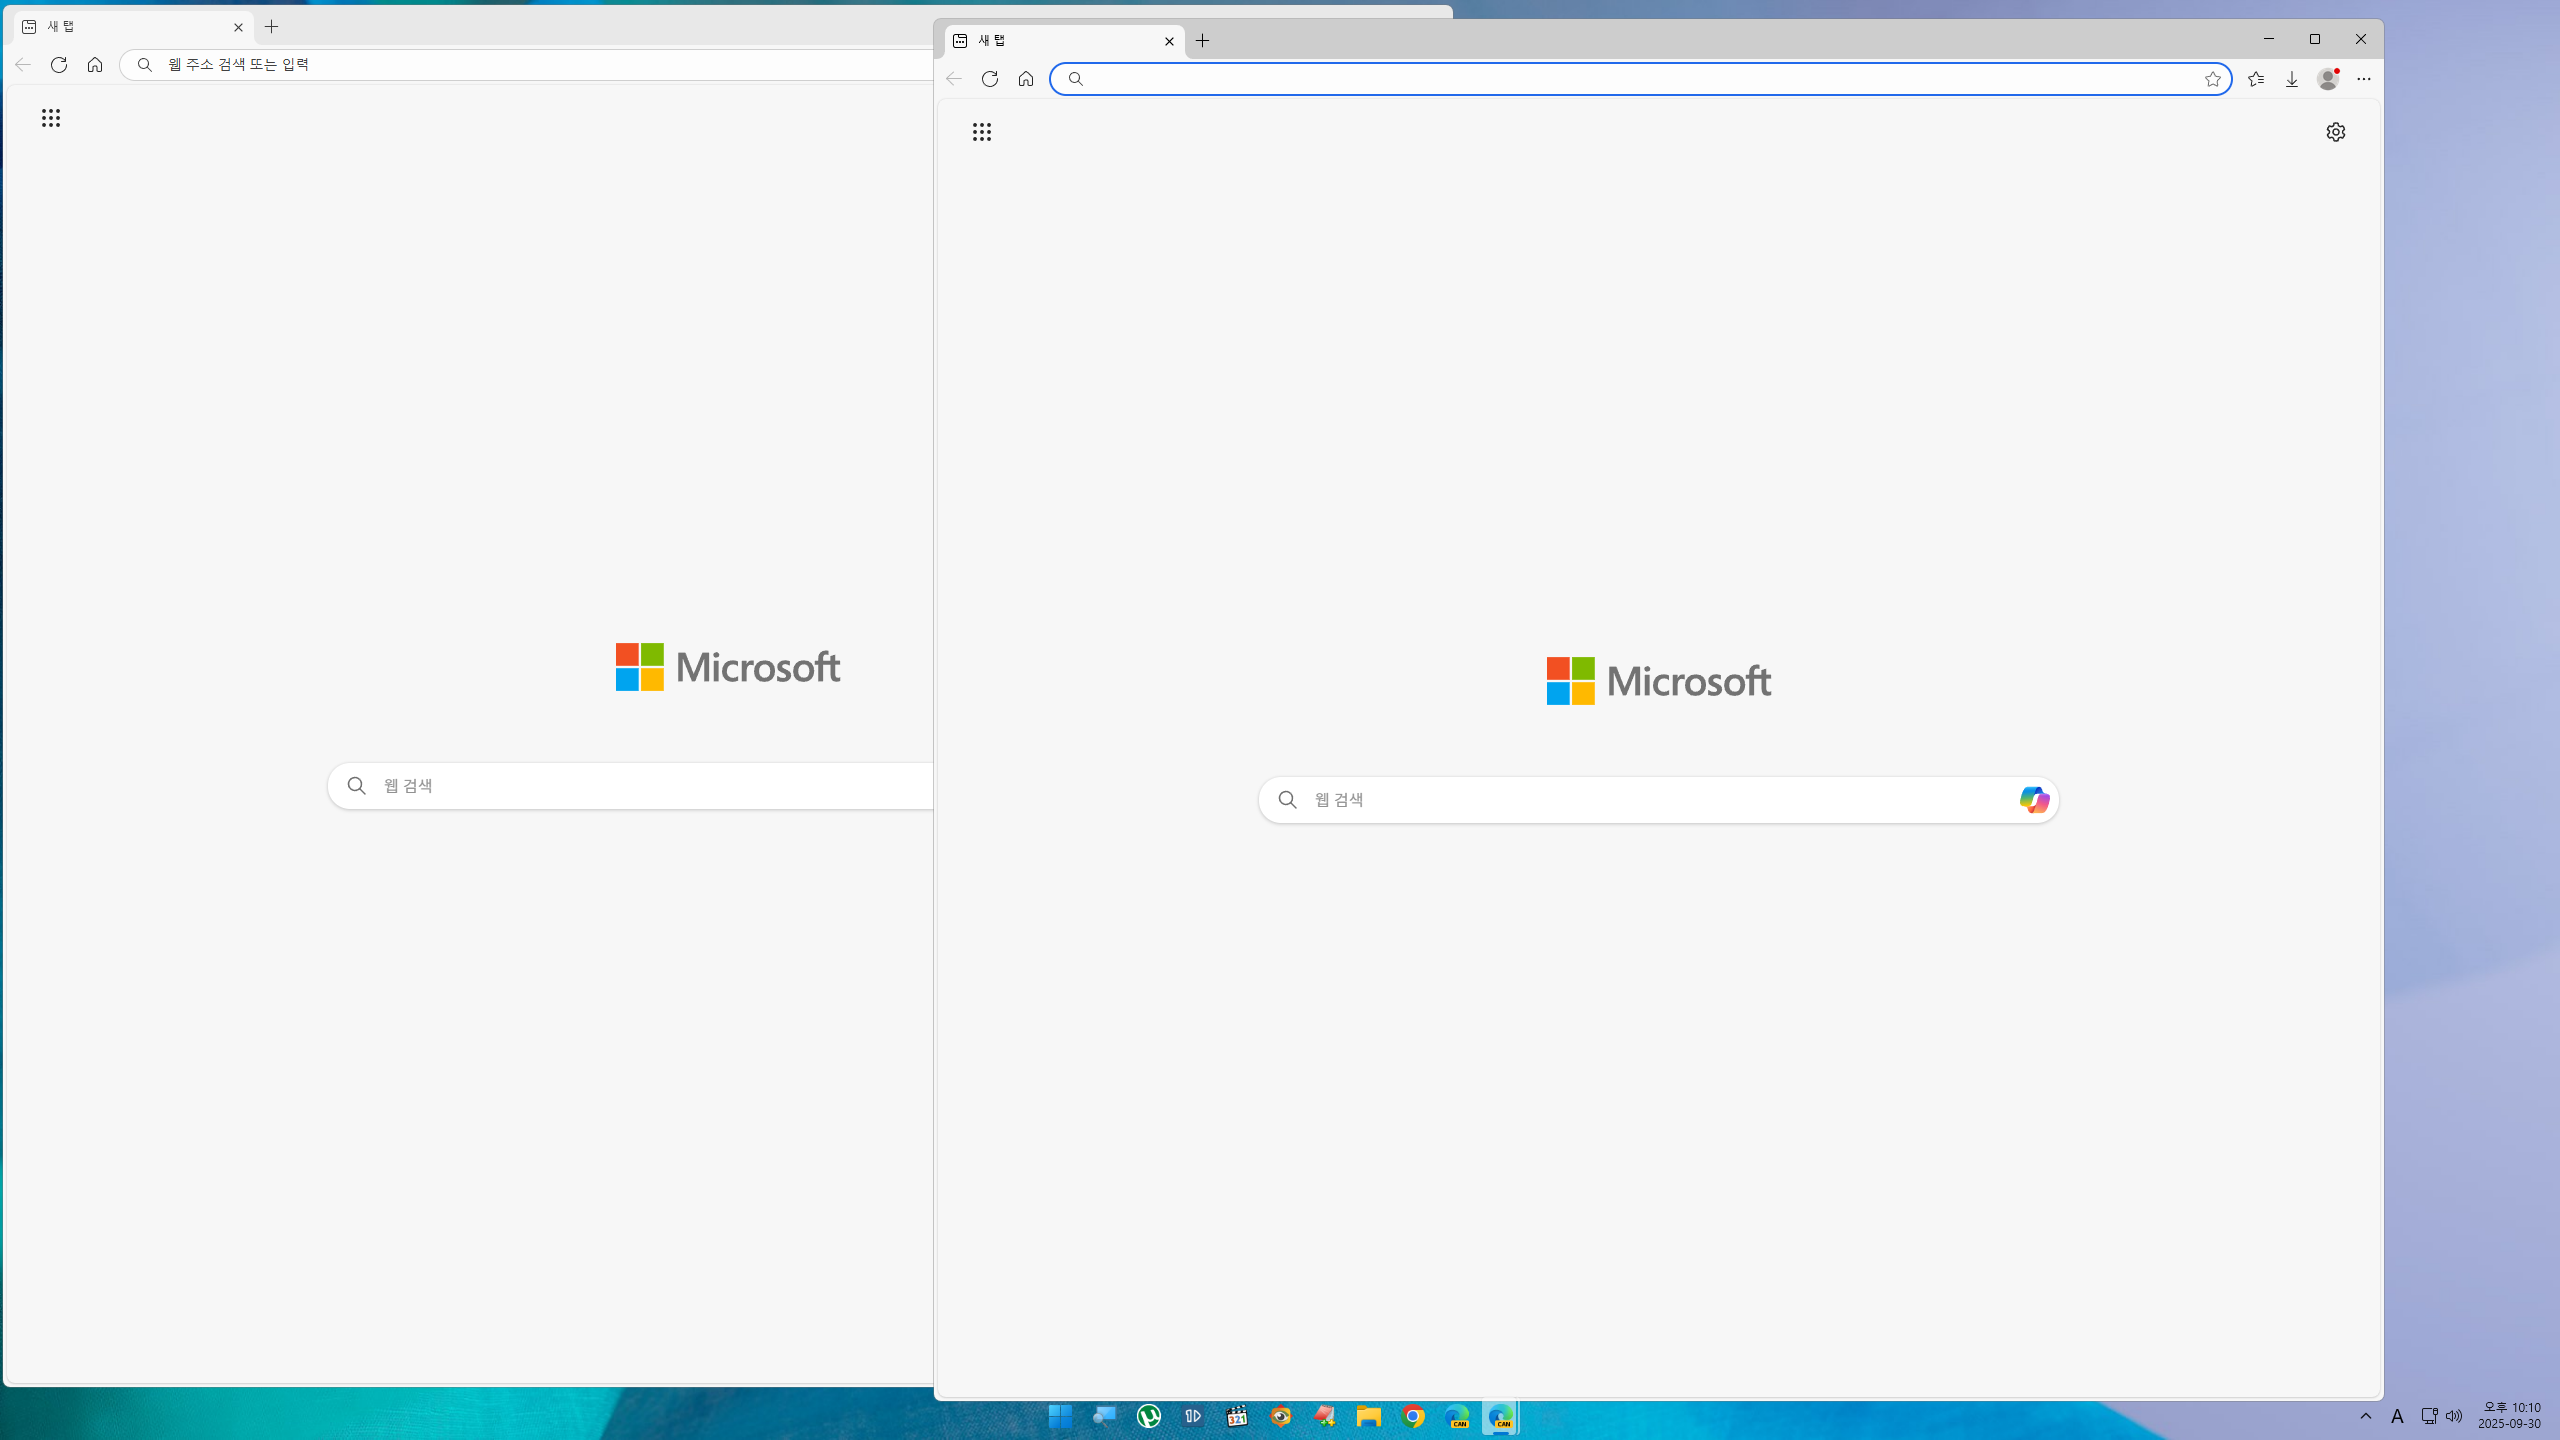This screenshot has width=2560, height=1440.
Task: Click the profile avatar icon
Action: pyautogui.click(x=2327, y=79)
